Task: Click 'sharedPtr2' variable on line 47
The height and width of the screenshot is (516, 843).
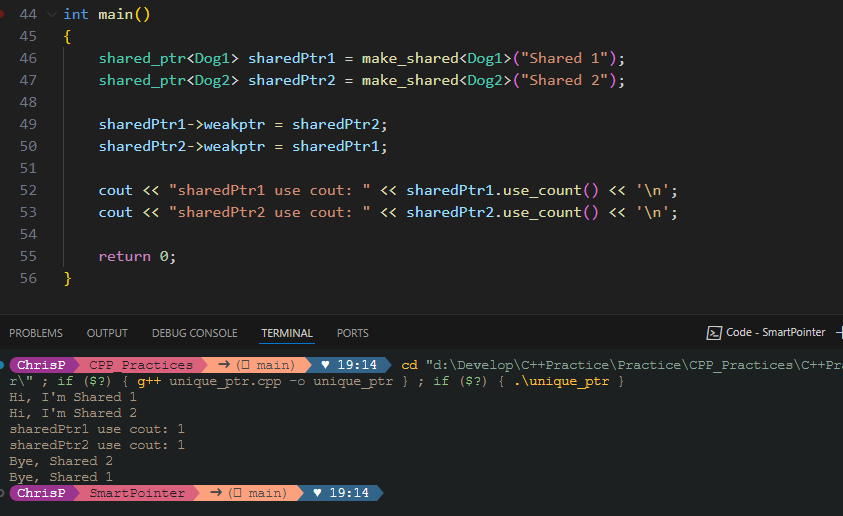Action: tap(291, 80)
